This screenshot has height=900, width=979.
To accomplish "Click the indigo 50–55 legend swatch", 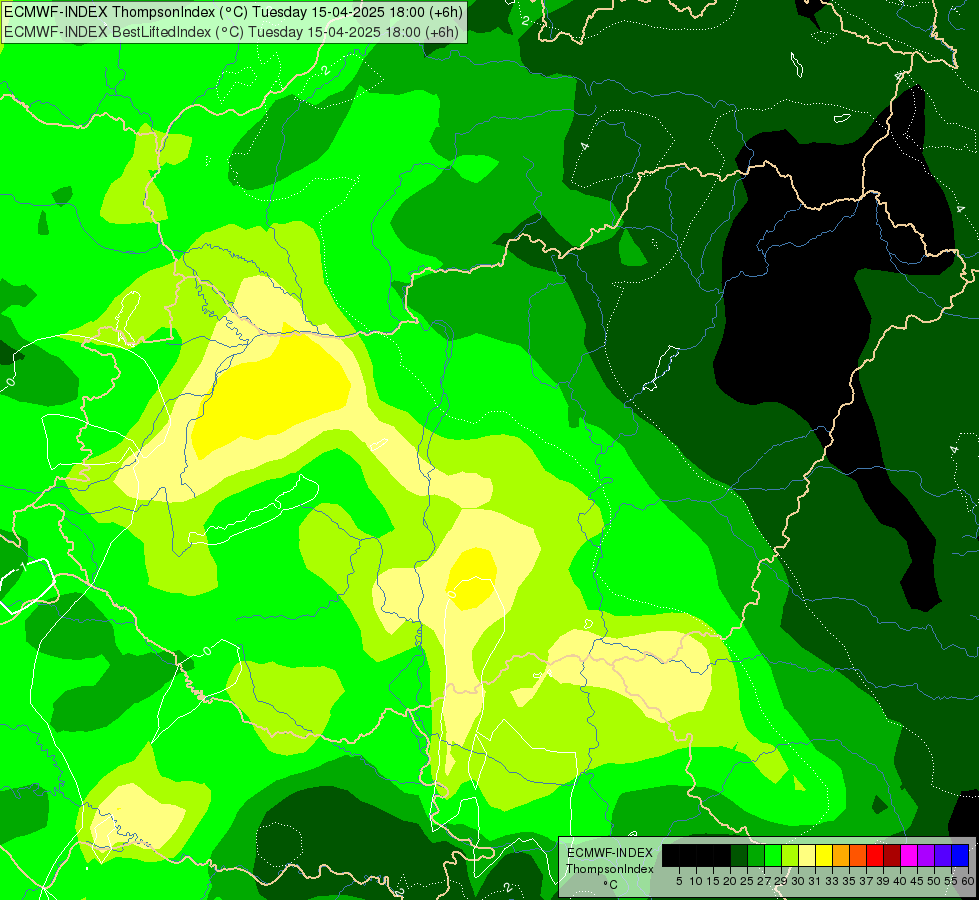I will [943, 855].
